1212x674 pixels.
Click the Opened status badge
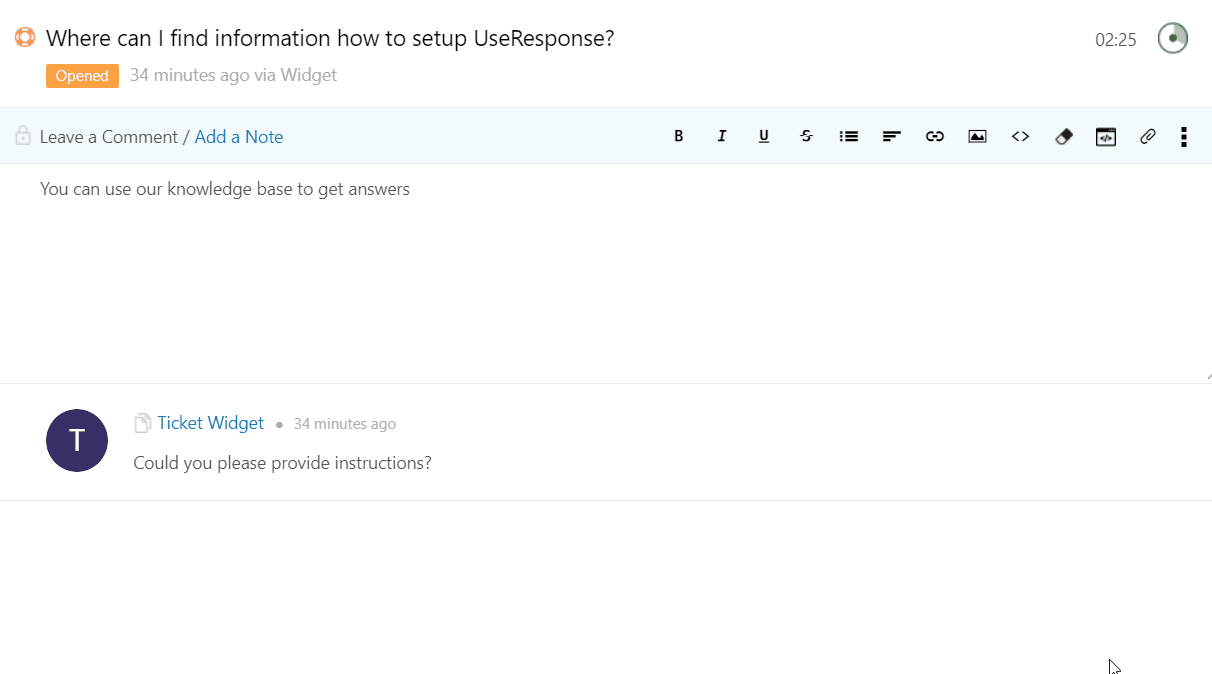82,76
